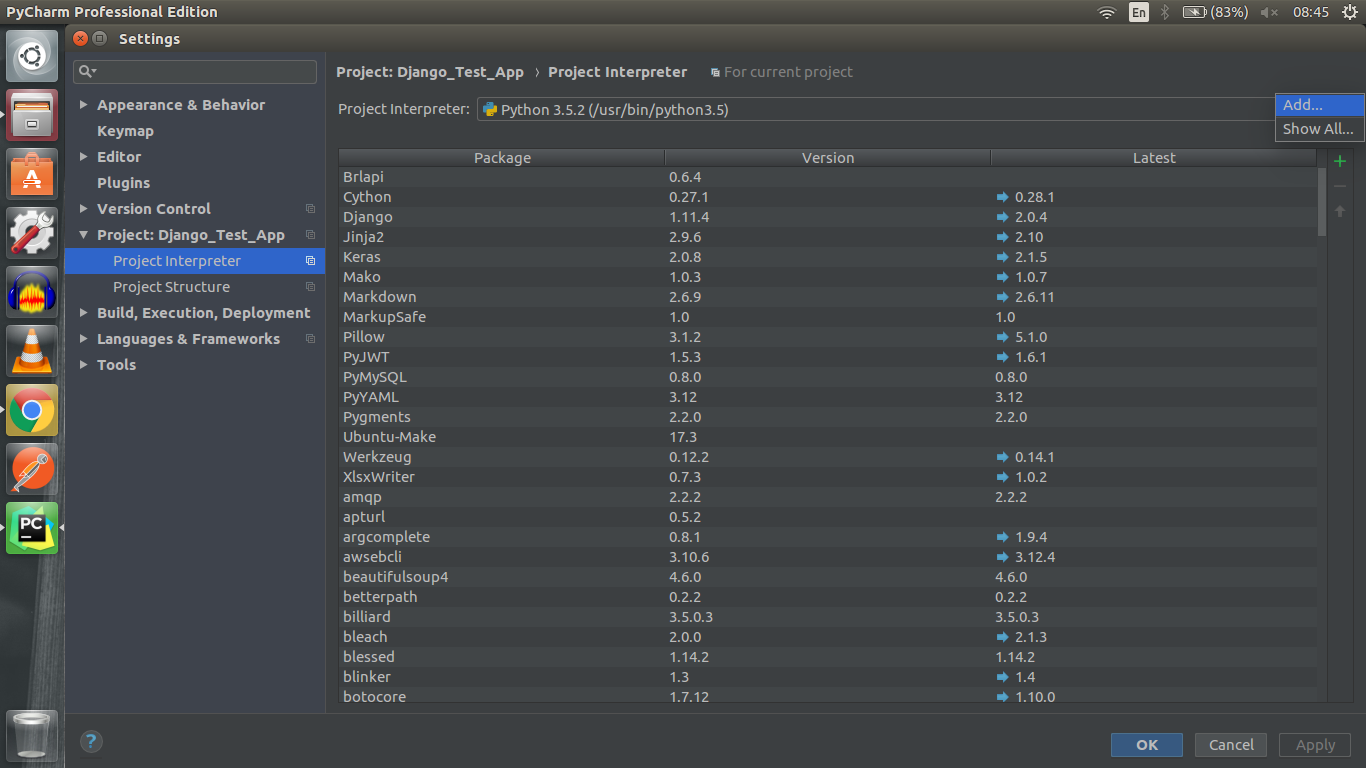Click the project-level icon beside Project: Django_Test_App
The height and width of the screenshot is (768, 1366).
tap(310, 235)
